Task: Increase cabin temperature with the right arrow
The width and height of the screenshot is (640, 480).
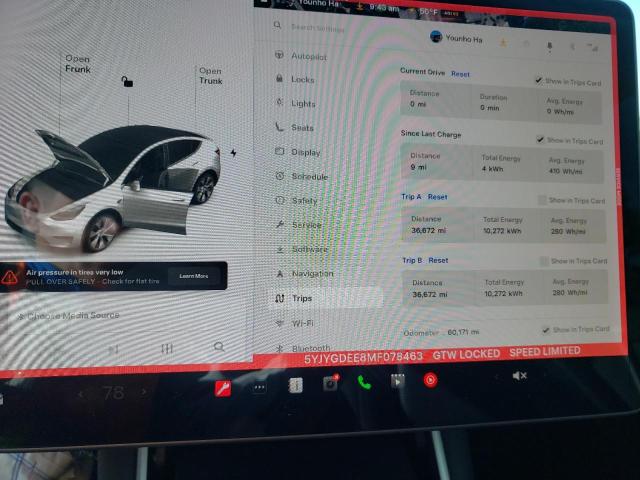Action: 144,392
